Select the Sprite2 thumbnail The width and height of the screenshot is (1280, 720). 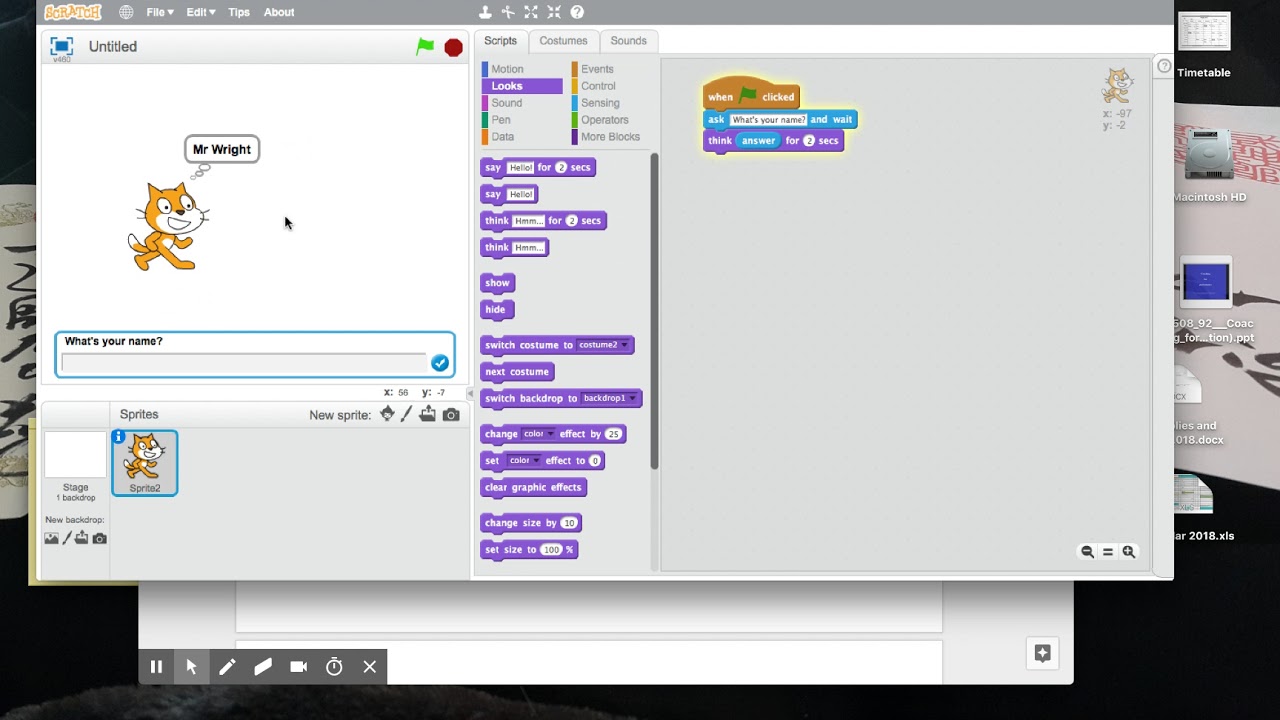pyautogui.click(x=145, y=463)
